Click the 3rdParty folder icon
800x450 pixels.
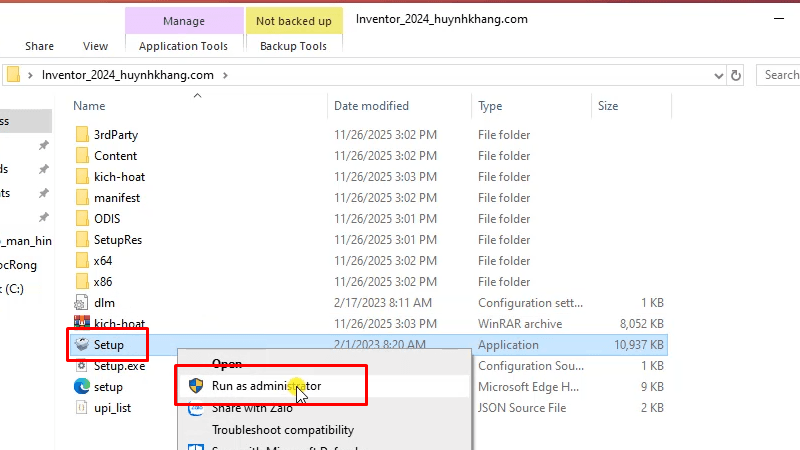82,135
